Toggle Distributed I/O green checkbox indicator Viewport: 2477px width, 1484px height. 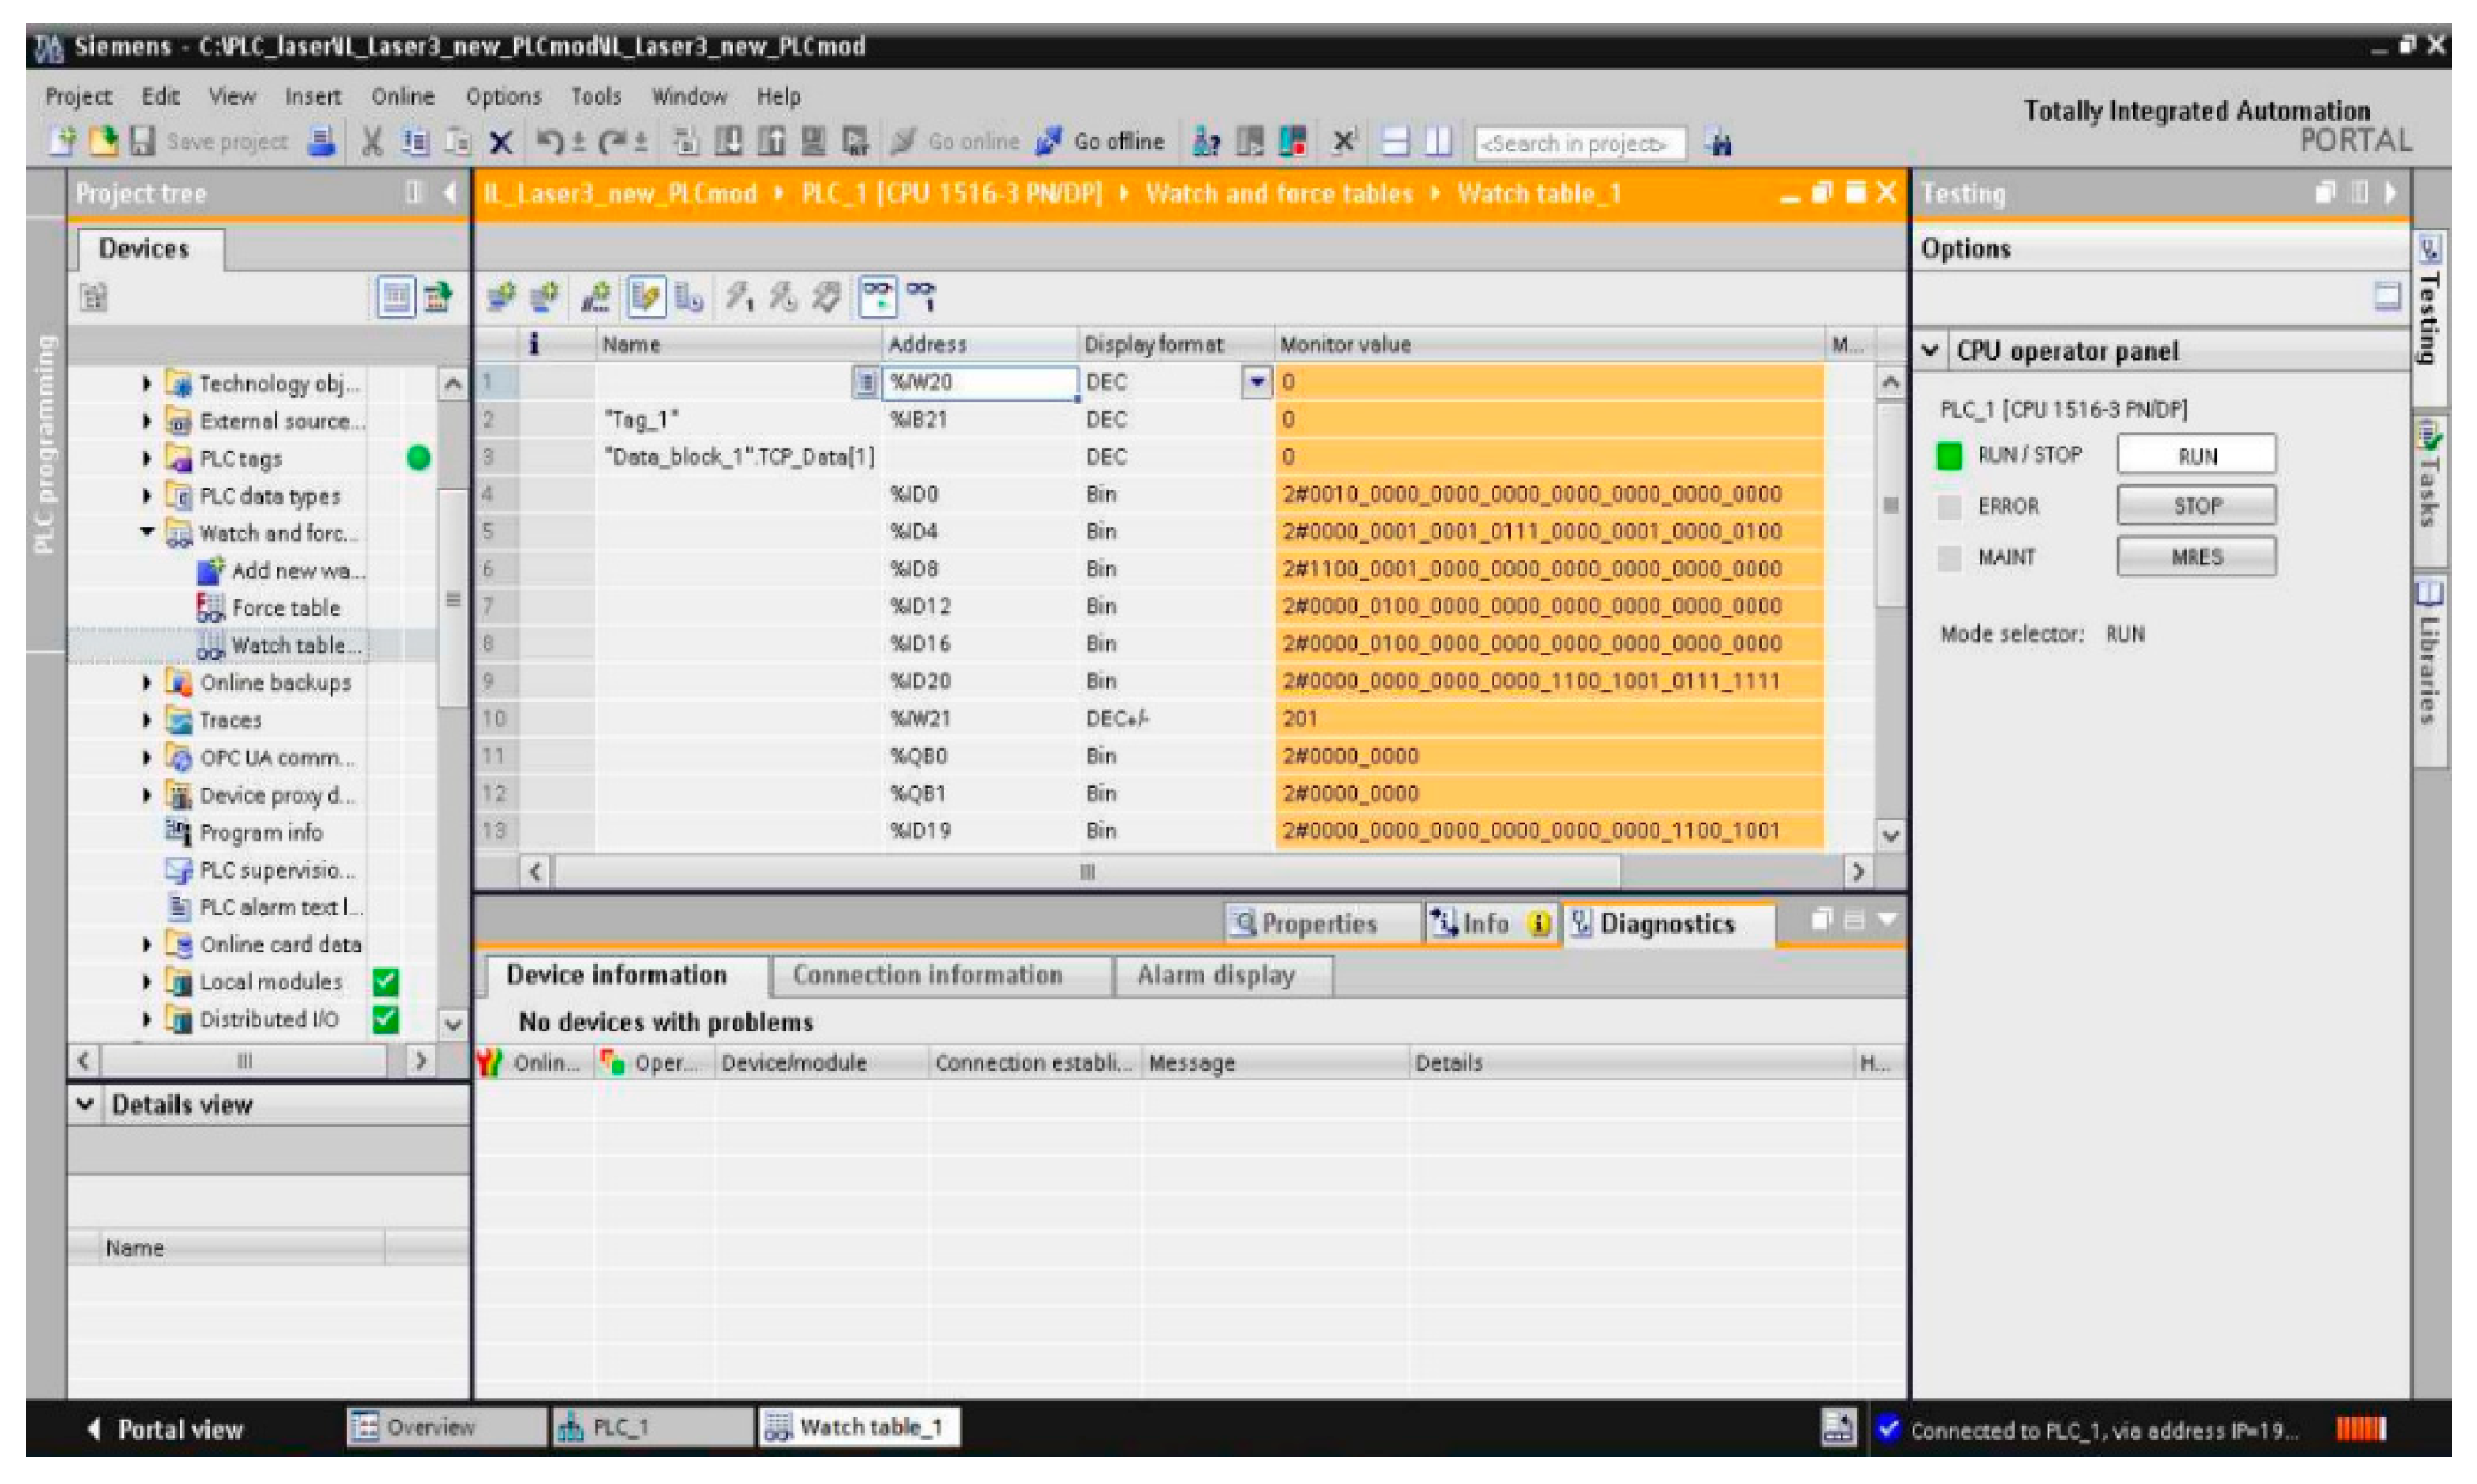coord(385,1019)
